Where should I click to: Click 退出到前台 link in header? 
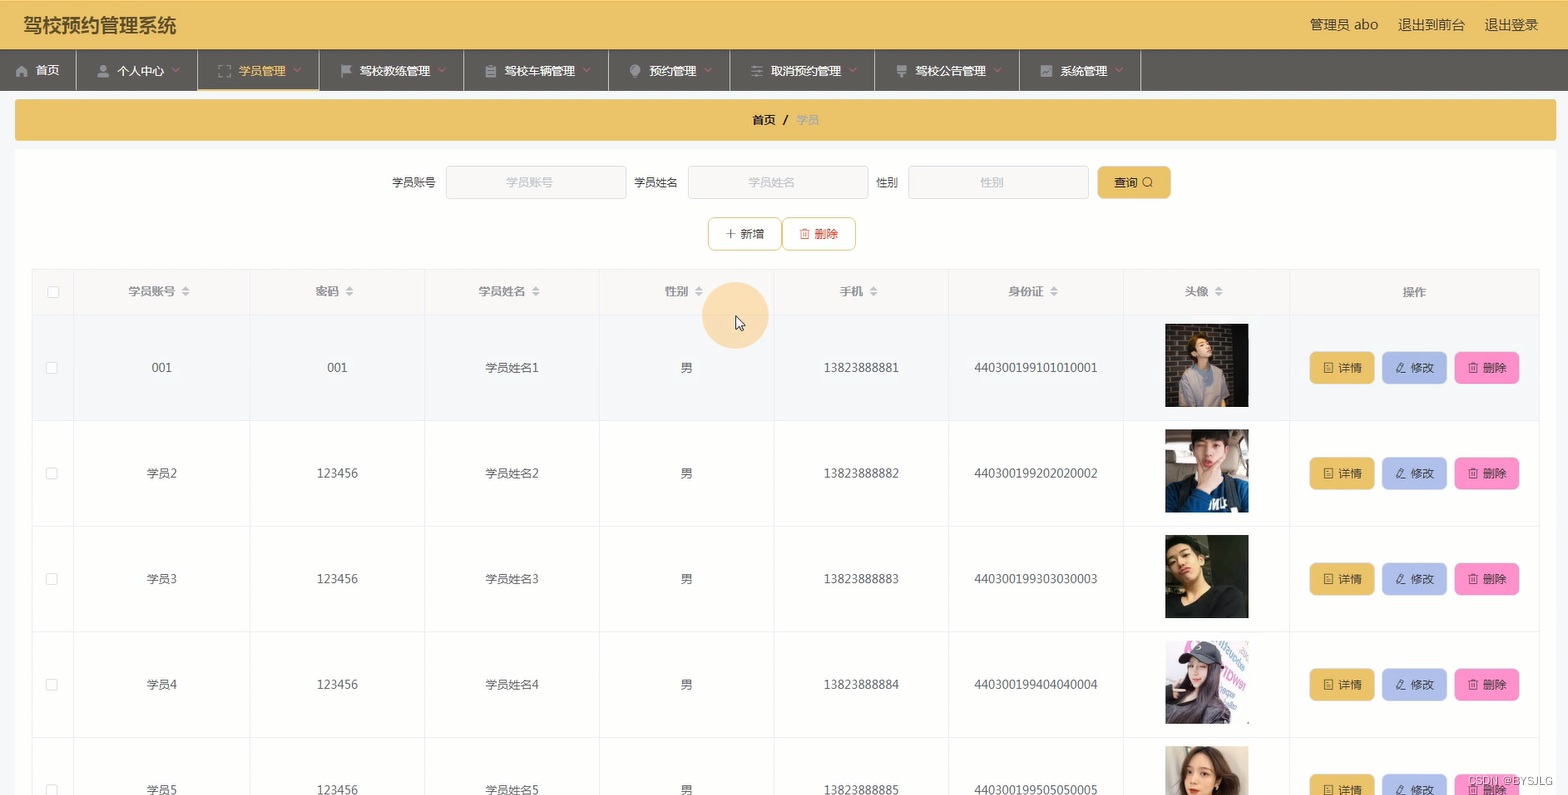tap(1431, 25)
